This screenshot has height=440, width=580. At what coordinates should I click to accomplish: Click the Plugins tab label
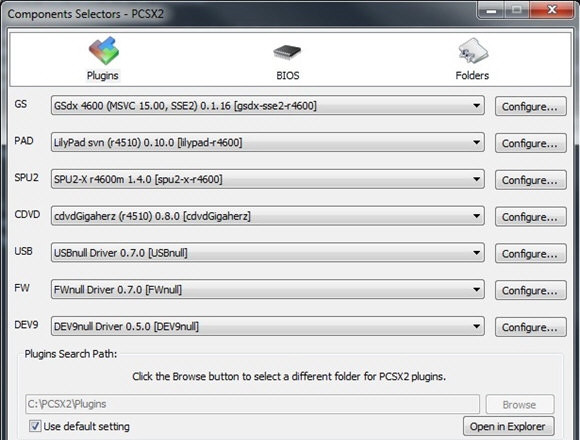(102, 75)
